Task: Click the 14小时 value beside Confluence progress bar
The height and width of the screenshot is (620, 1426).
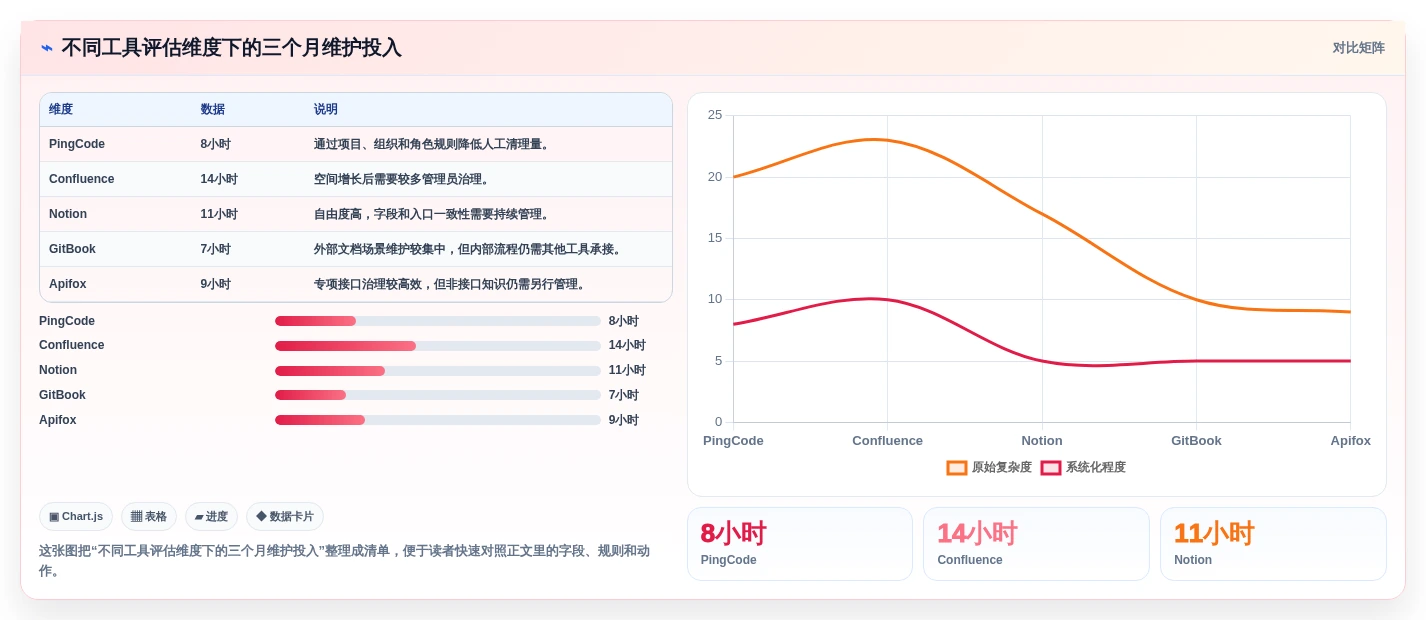Action: pyautogui.click(x=627, y=345)
